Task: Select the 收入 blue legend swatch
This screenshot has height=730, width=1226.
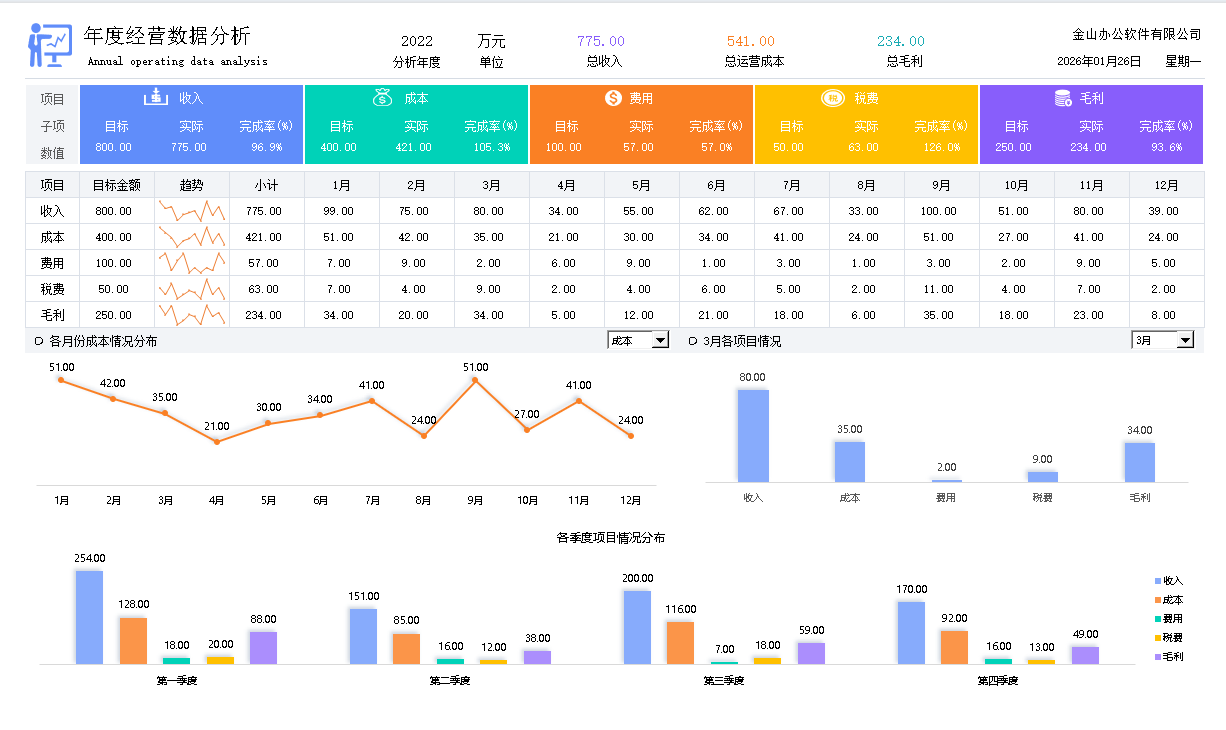Action: tap(1158, 581)
